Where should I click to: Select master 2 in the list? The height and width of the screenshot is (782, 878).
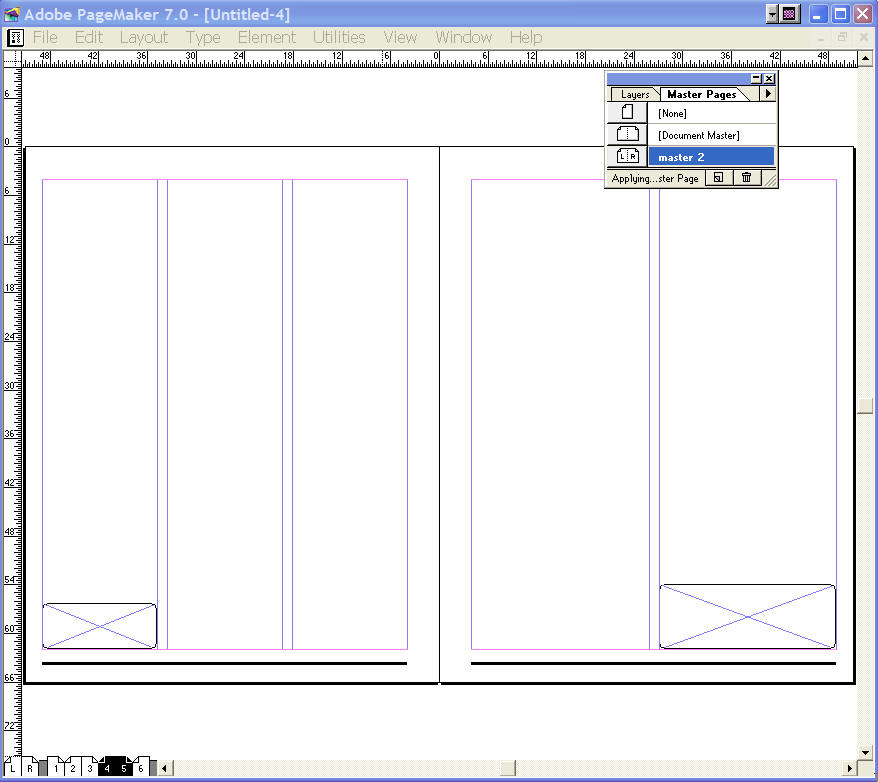click(x=711, y=157)
